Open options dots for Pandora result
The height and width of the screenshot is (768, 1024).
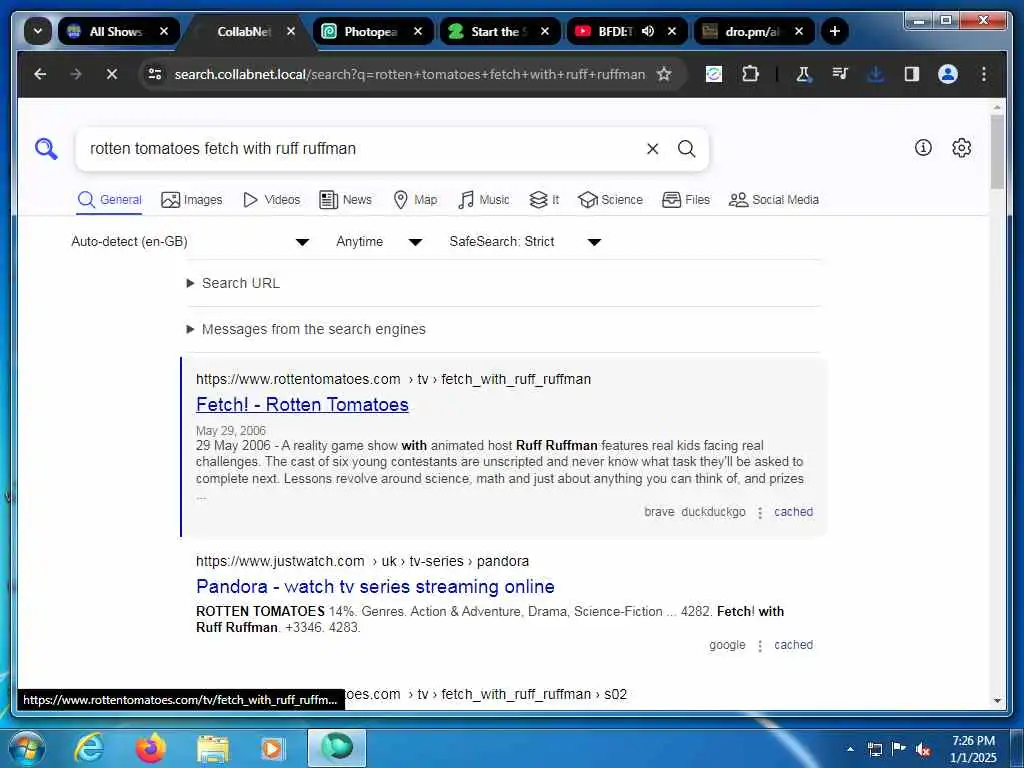[760, 646]
